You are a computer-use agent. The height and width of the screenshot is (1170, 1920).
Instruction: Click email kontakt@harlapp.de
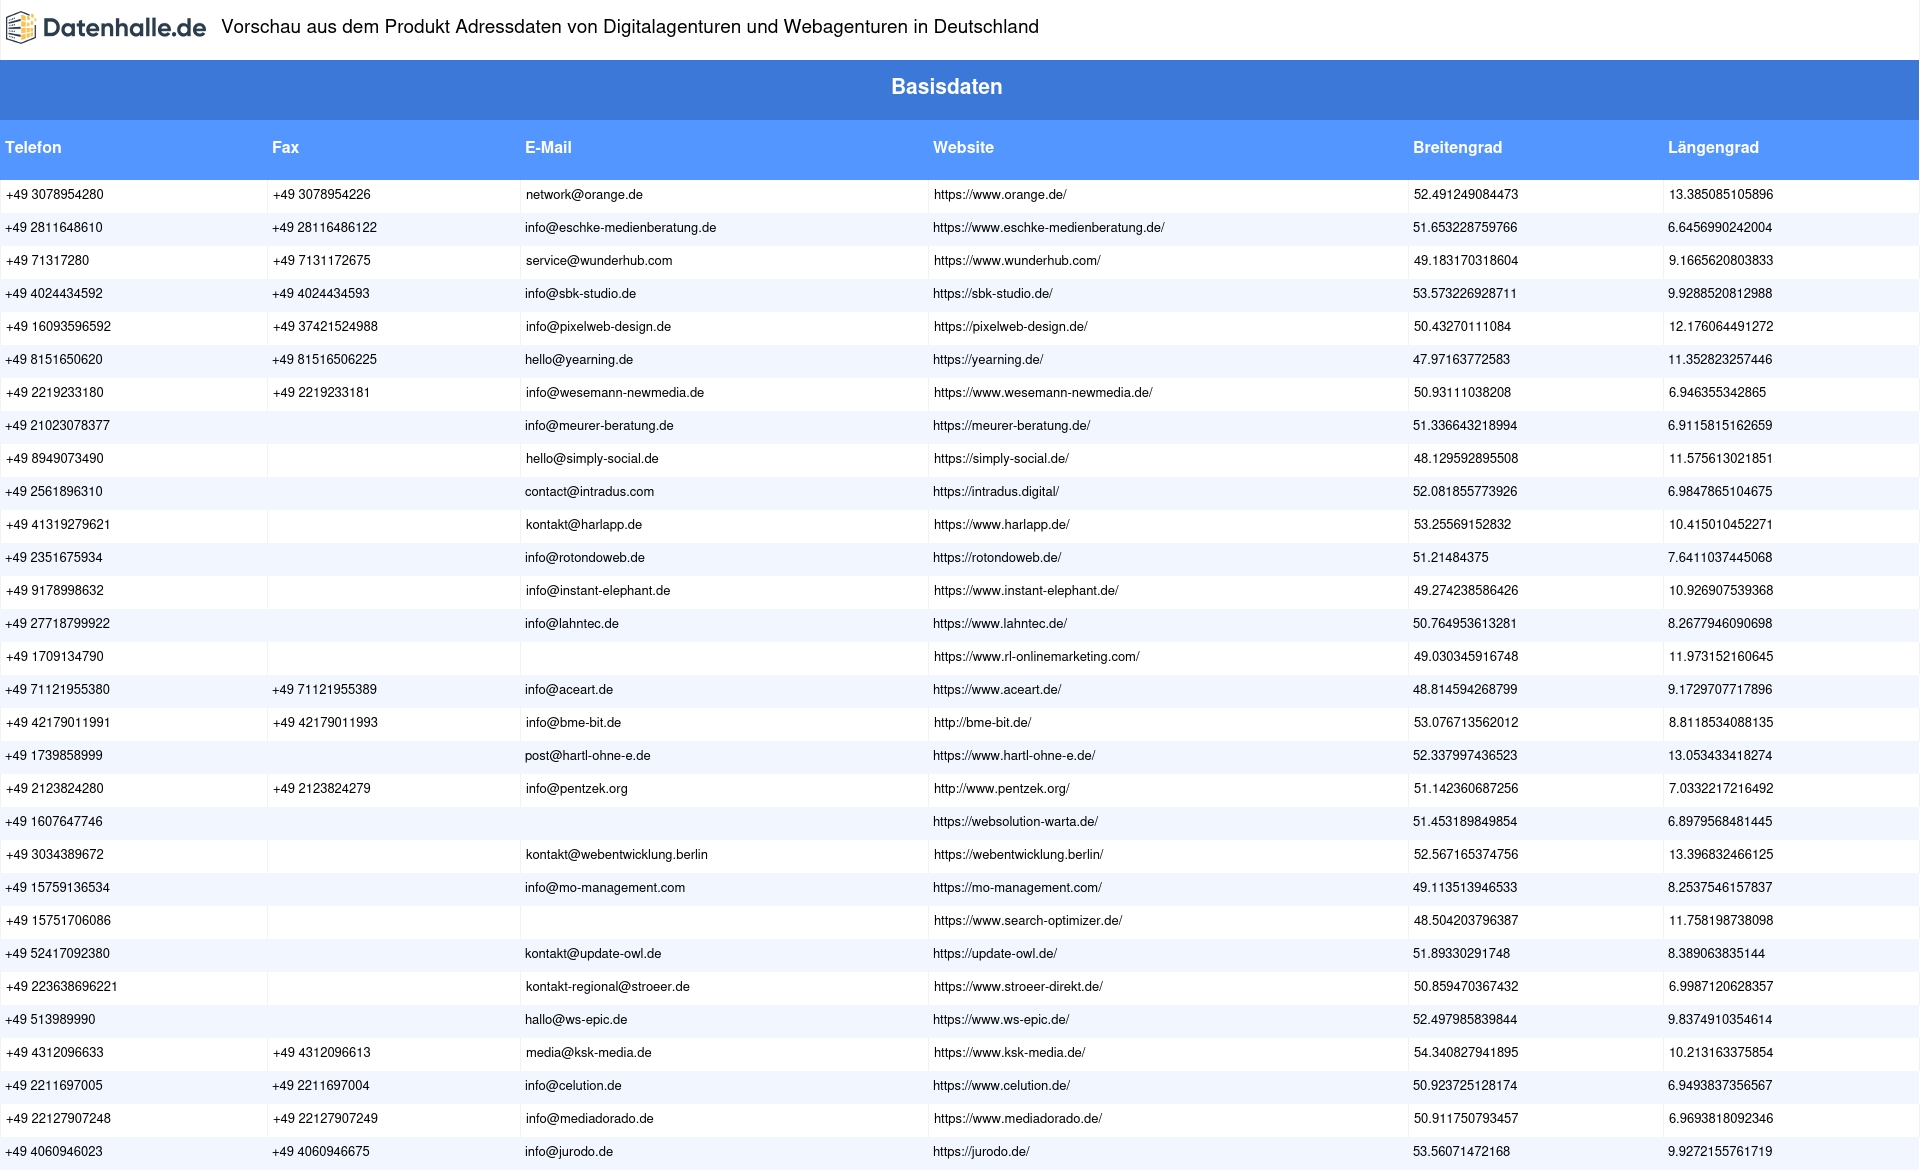tap(584, 525)
